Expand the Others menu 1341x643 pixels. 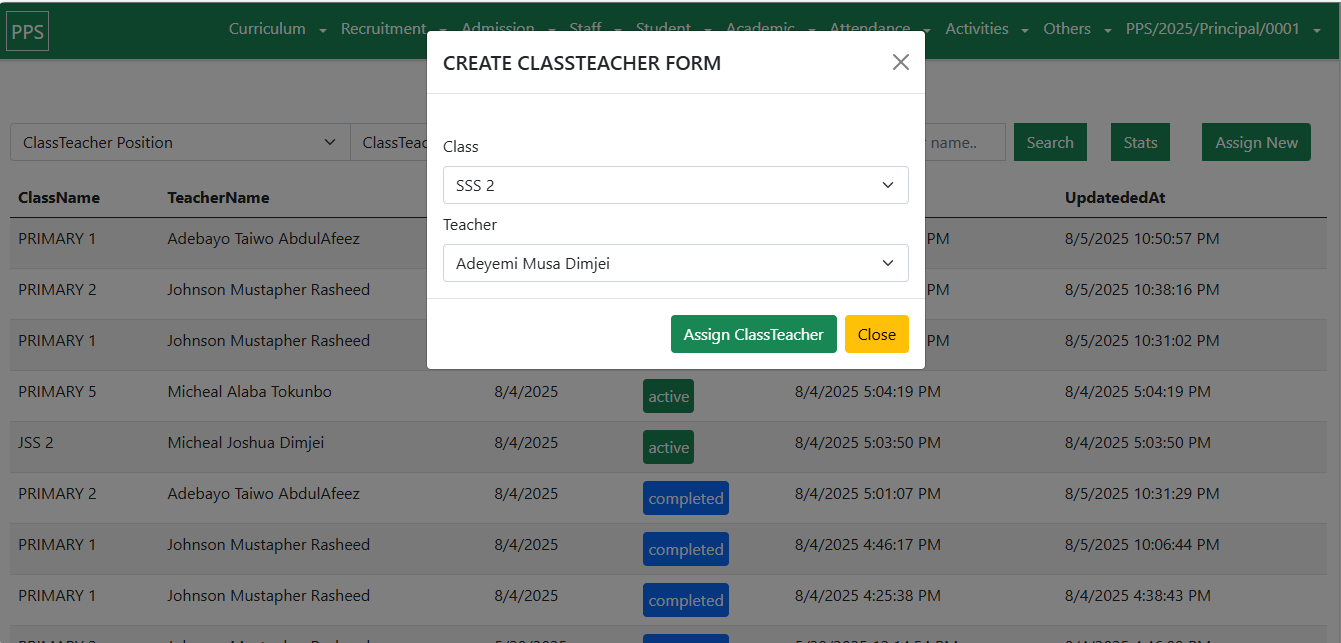point(1076,29)
